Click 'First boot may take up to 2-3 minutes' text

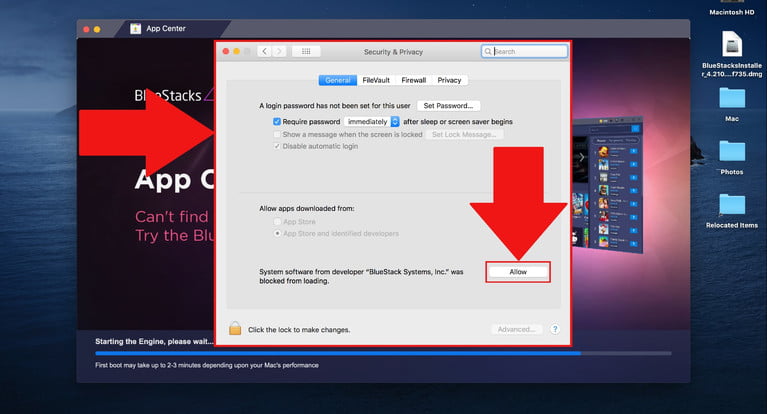pyautogui.click(x=207, y=365)
